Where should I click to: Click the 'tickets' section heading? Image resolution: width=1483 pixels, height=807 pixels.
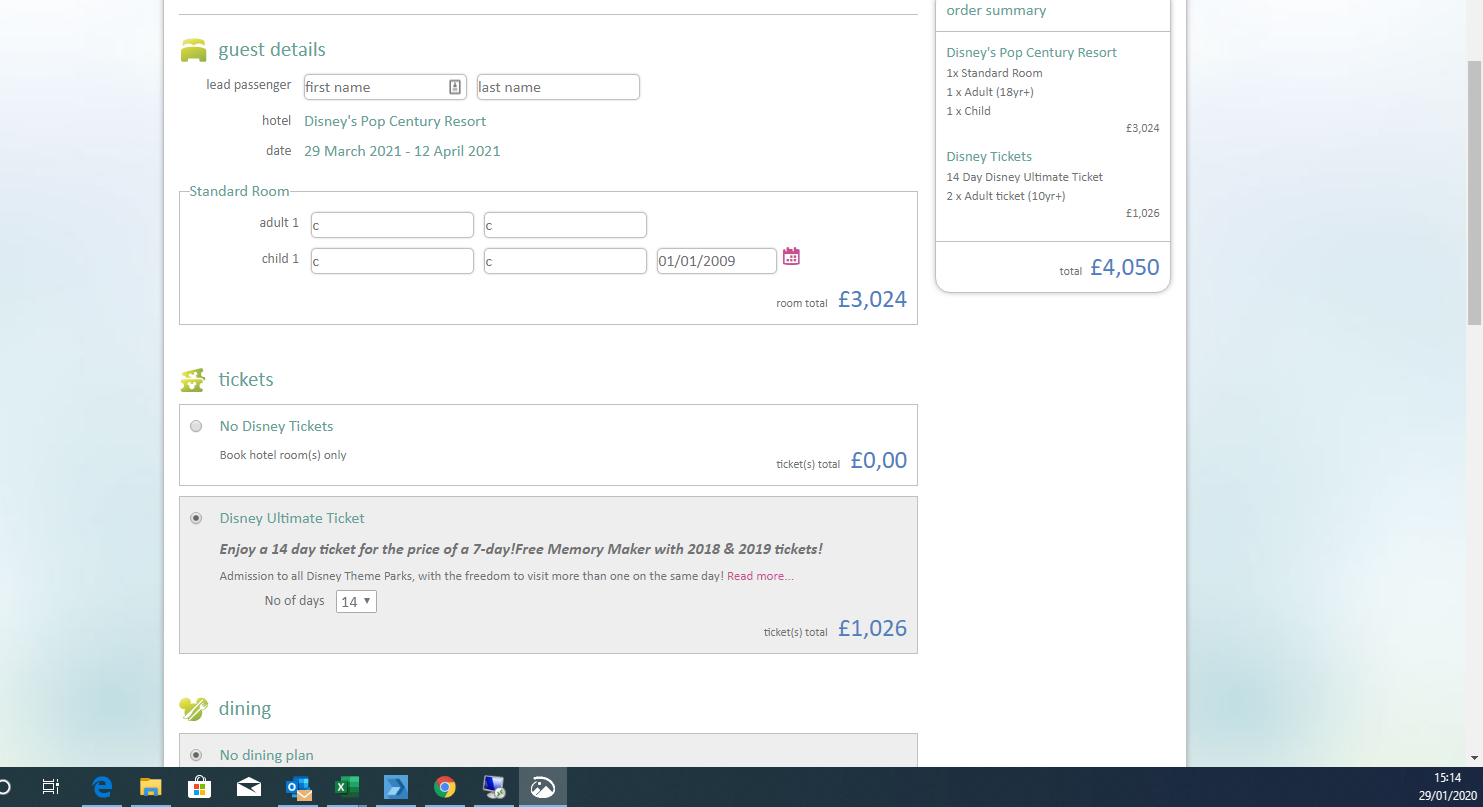[x=246, y=379]
